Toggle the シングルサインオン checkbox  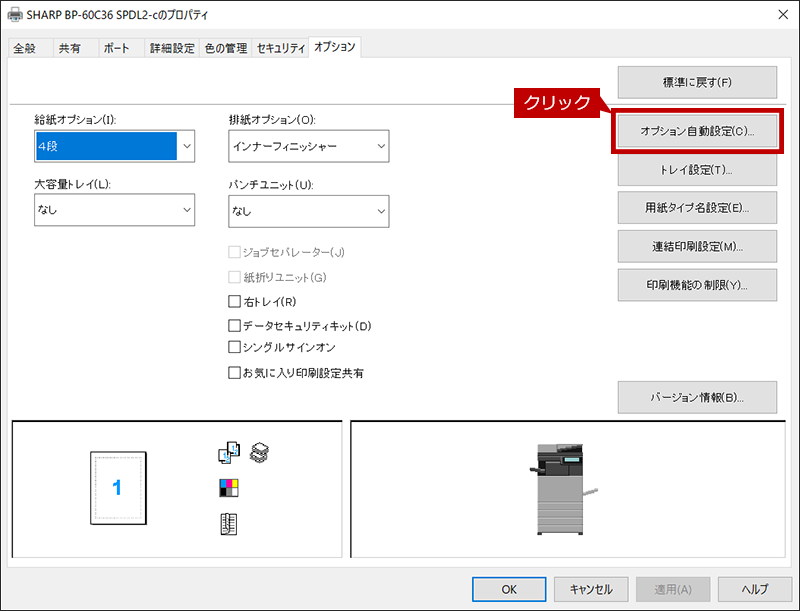pos(235,347)
